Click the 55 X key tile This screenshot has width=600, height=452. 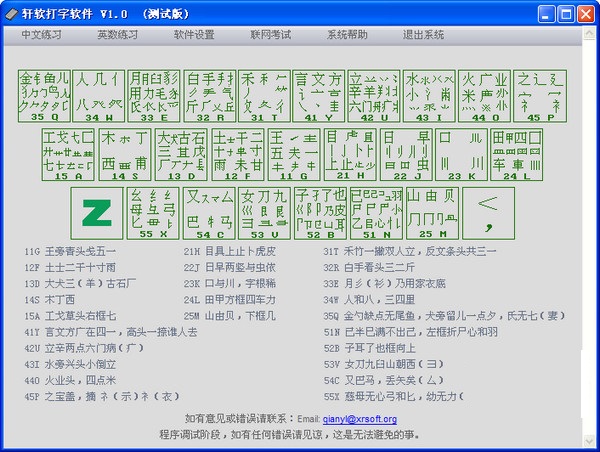[153, 213]
